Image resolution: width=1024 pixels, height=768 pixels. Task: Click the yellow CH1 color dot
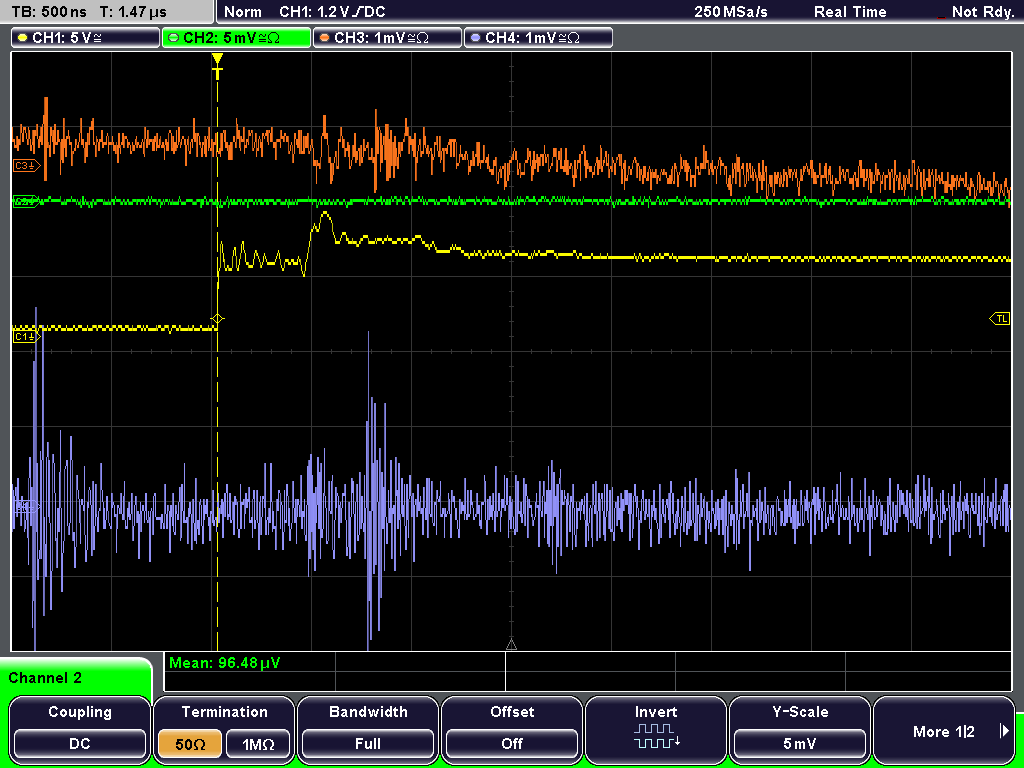23,38
